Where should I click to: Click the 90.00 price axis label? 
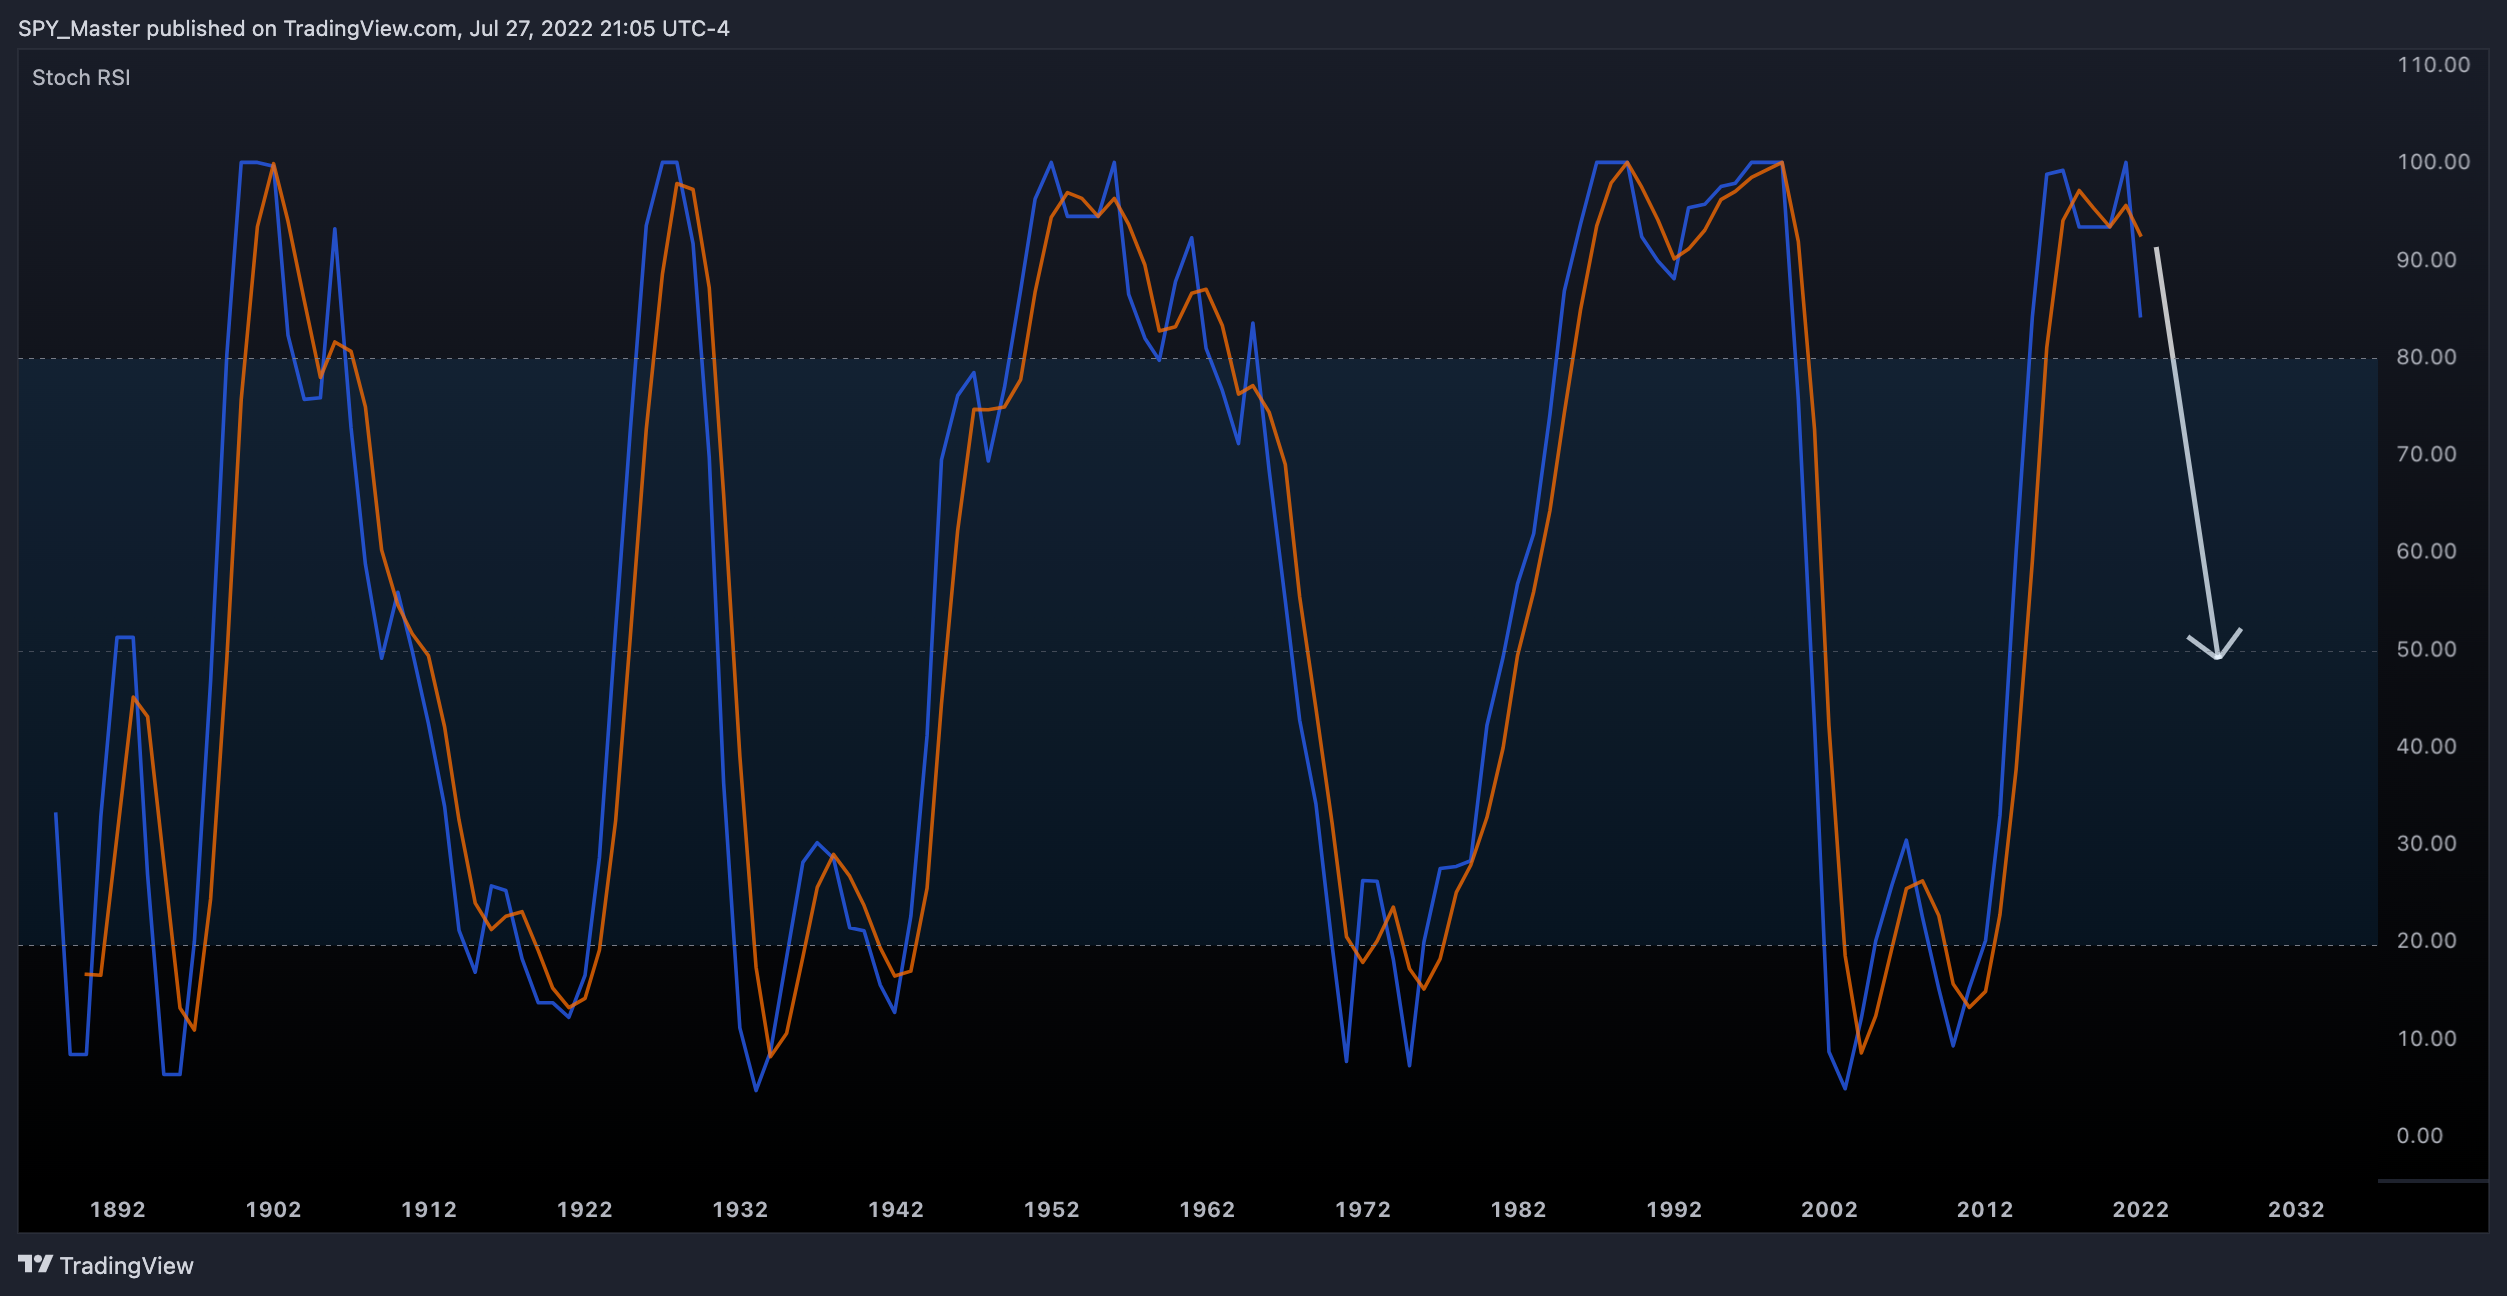pos(2426,260)
